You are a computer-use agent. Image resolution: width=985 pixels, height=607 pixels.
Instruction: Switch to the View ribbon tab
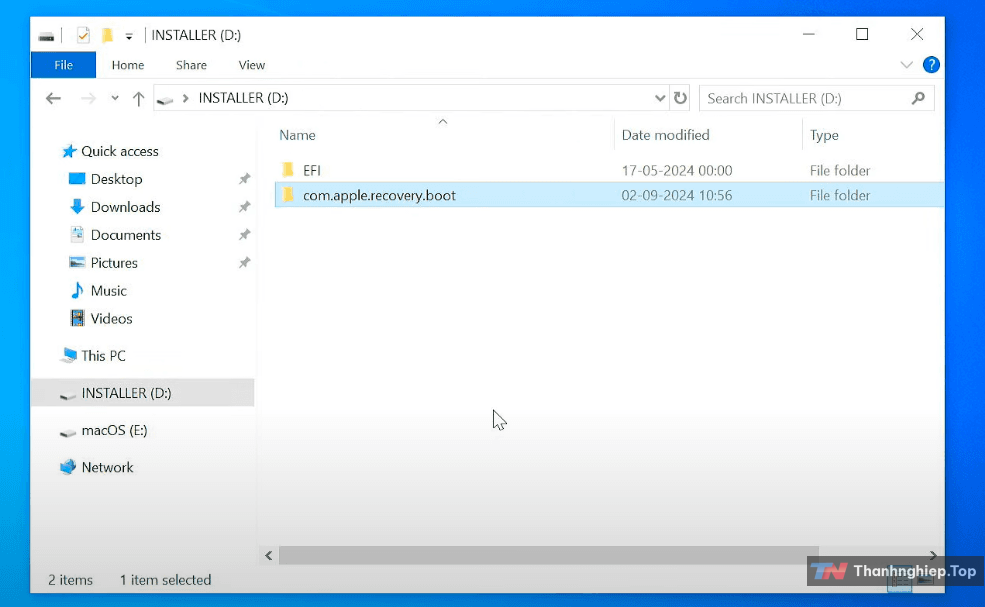pyautogui.click(x=251, y=65)
